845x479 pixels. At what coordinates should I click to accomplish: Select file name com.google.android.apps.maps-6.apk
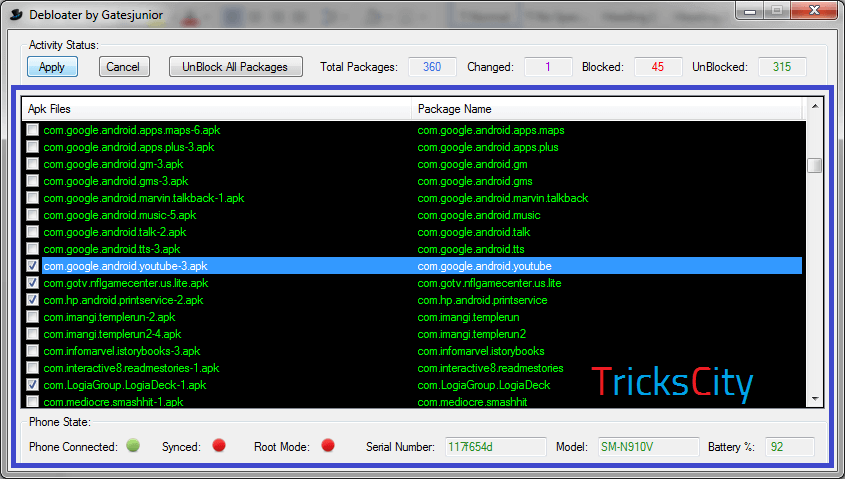(132, 130)
